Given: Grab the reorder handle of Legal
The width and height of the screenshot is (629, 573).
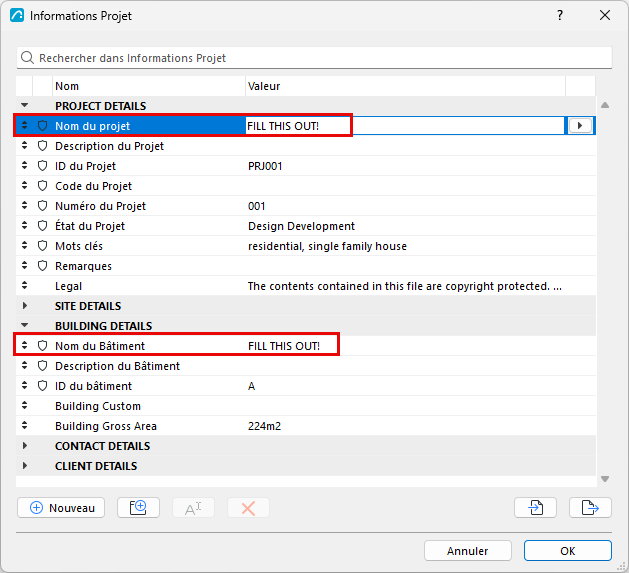Looking at the screenshot, I should (x=24, y=286).
